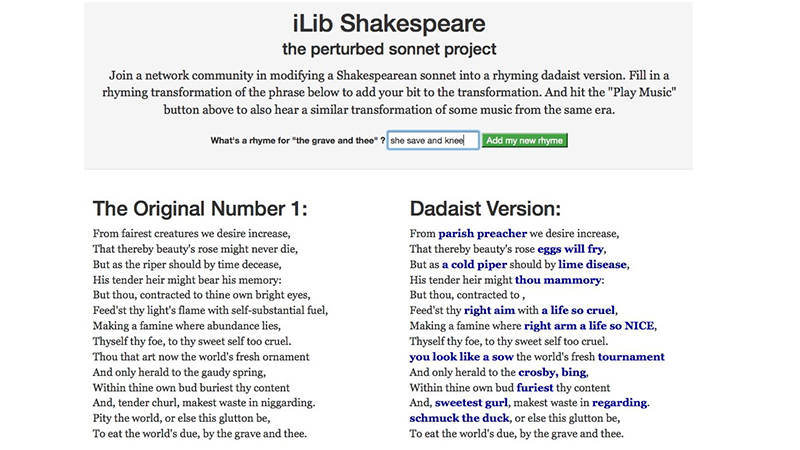
Task: Click original line 'But as the riper should by time decease,'
Action: 187,264
